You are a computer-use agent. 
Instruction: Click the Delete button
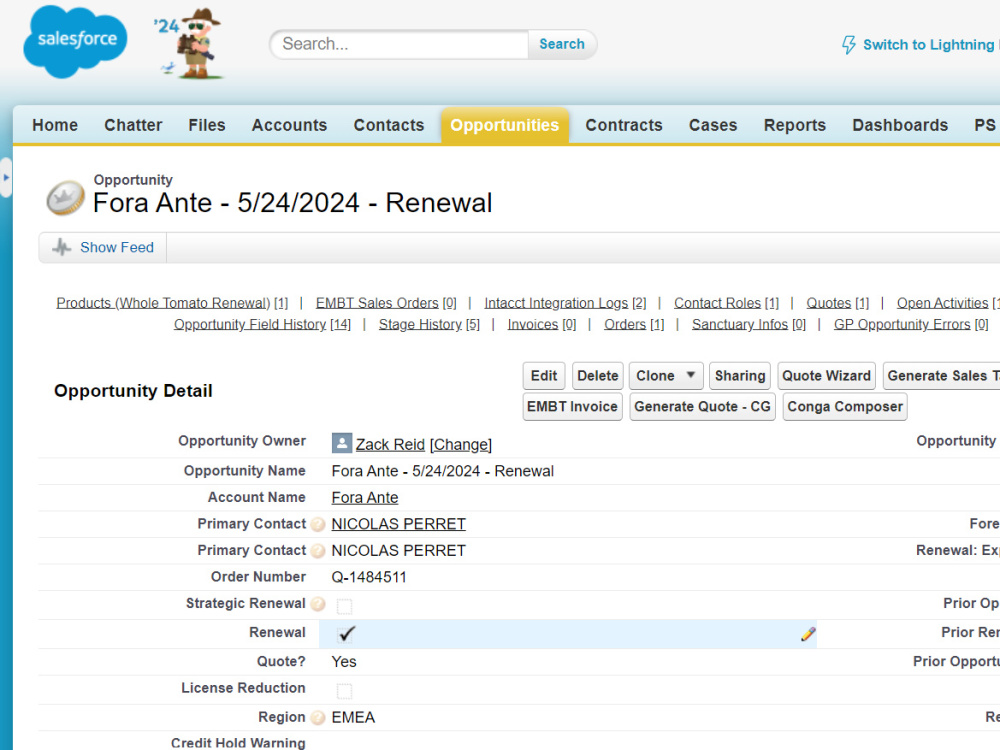(x=598, y=376)
